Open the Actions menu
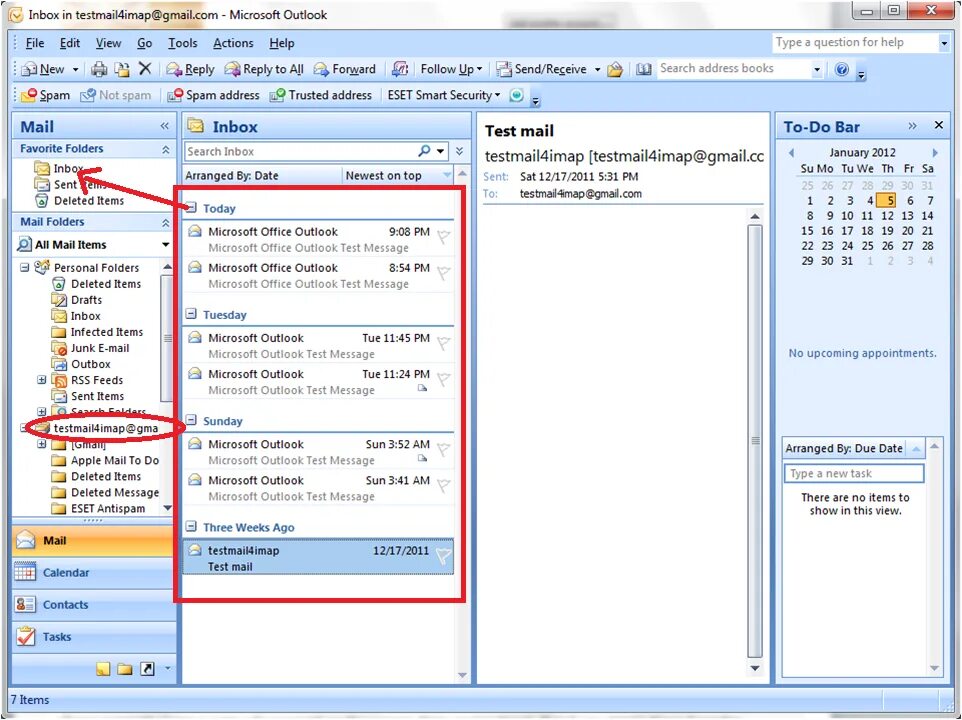Image resolution: width=962 pixels, height=720 pixels. (x=233, y=43)
